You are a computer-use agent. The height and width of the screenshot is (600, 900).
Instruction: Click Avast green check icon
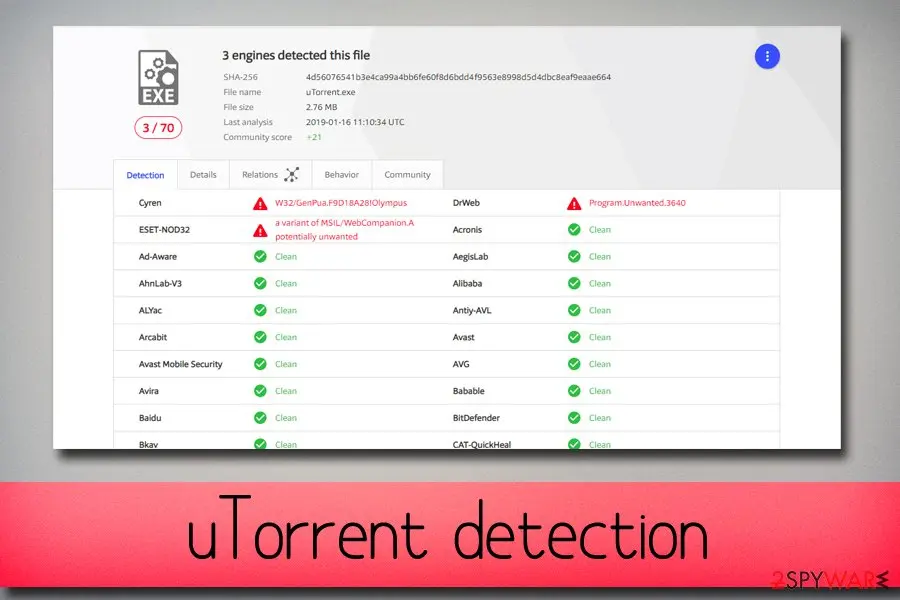[574, 337]
